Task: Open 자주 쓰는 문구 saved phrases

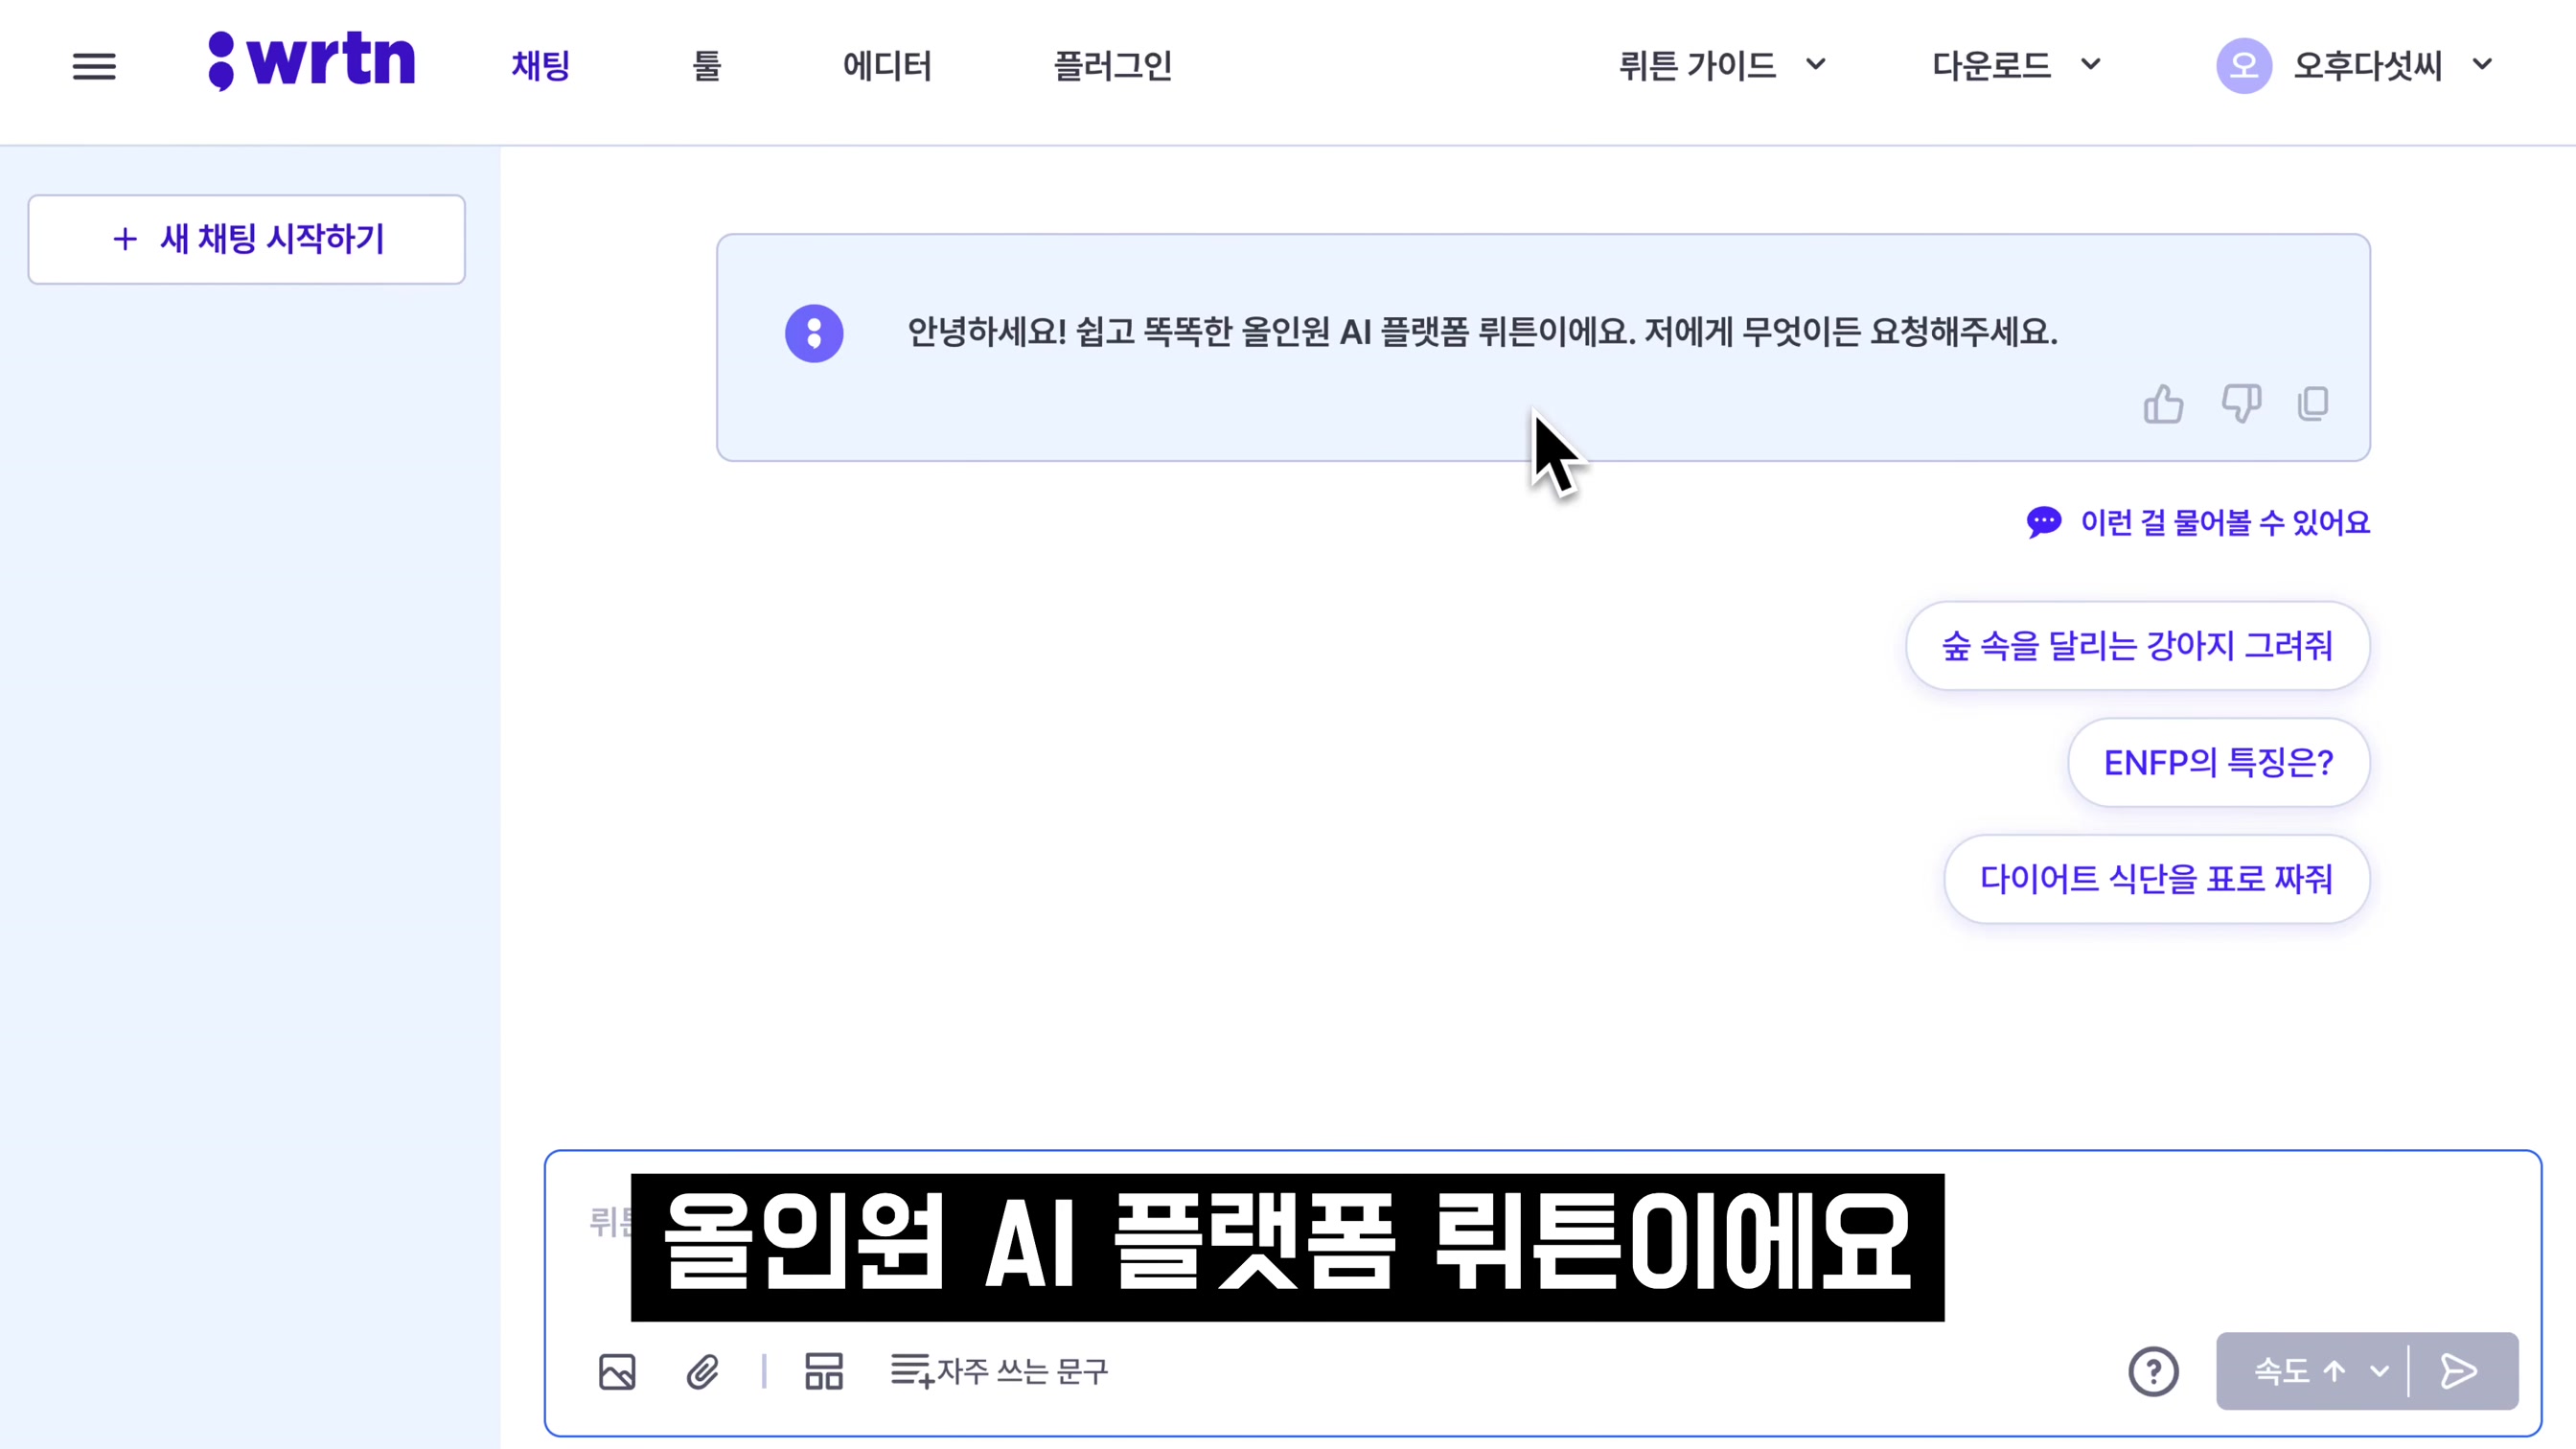Action: pyautogui.click(x=999, y=1371)
